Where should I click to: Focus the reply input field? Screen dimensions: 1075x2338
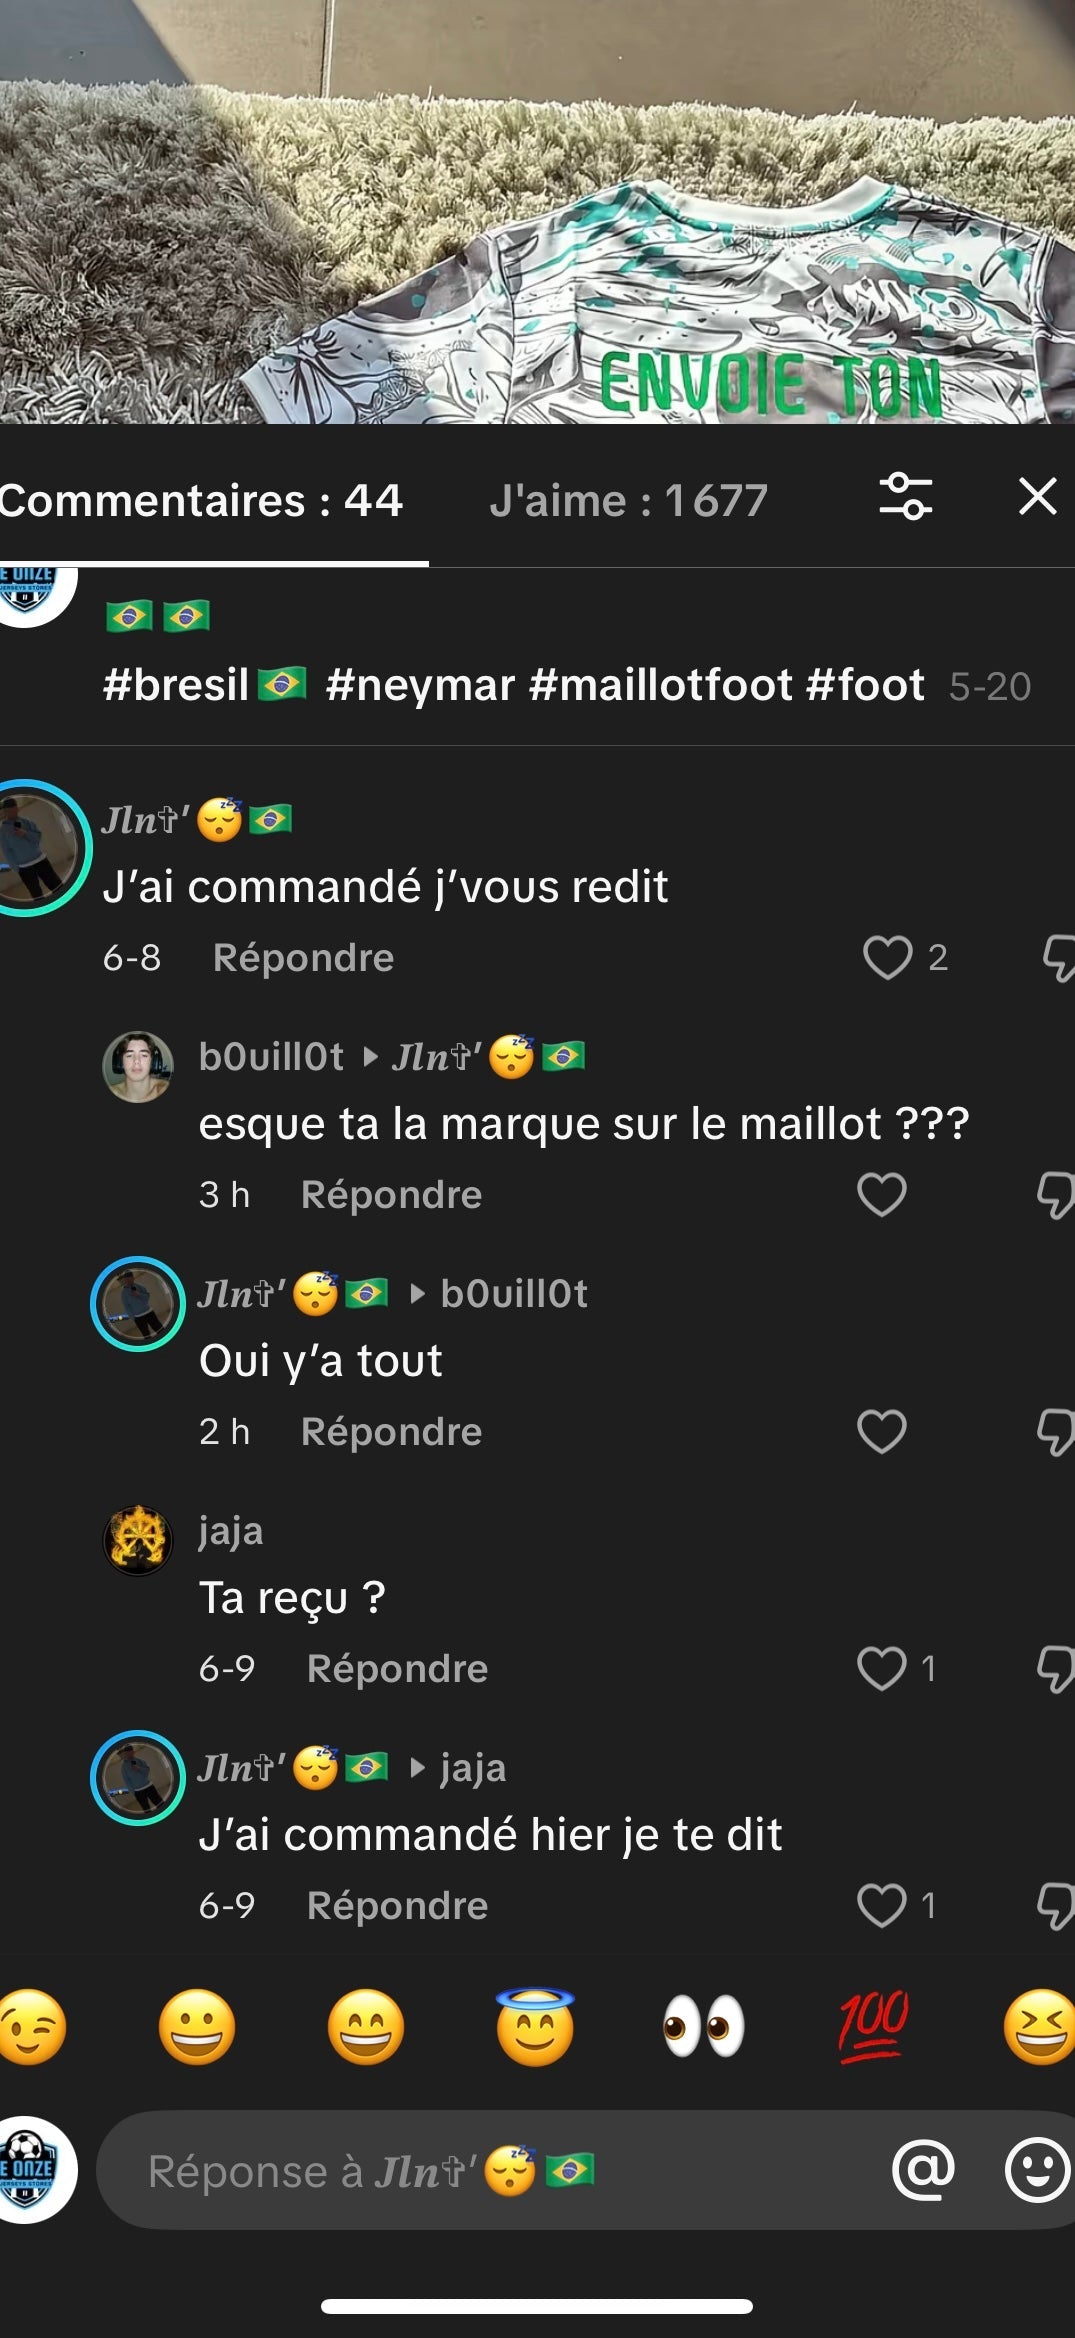pos(500,2171)
